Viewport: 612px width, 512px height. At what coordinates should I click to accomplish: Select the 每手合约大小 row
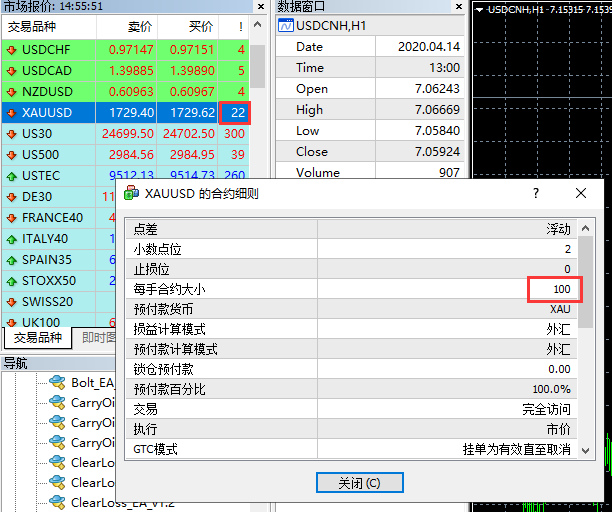pos(351,289)
